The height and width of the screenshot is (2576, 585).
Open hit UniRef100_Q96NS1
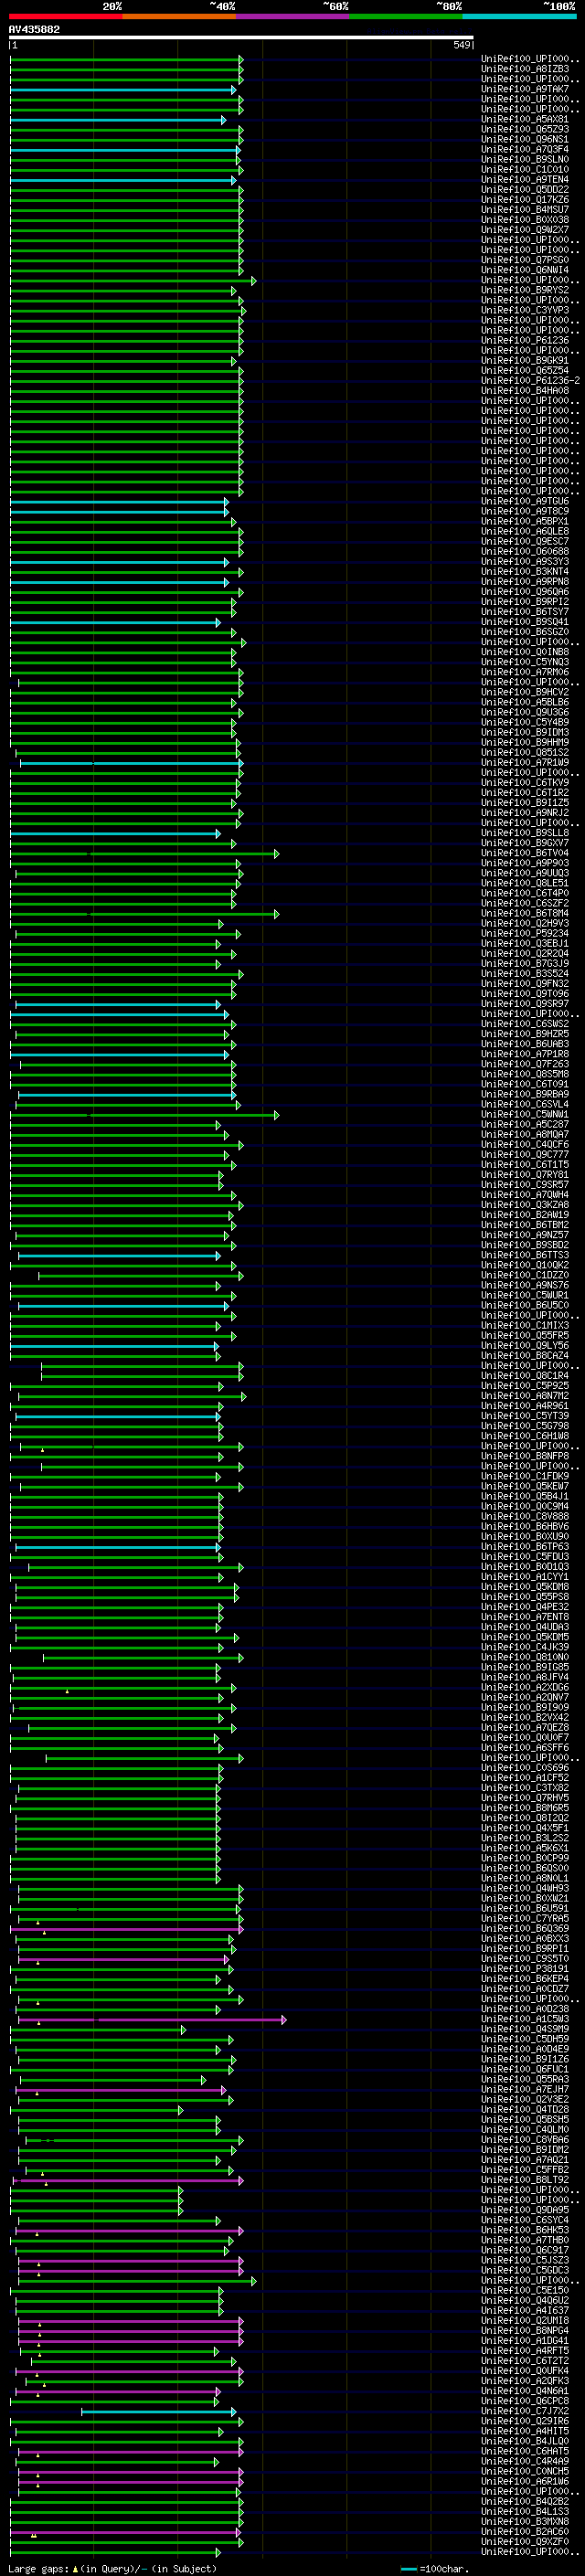(525, 139)
